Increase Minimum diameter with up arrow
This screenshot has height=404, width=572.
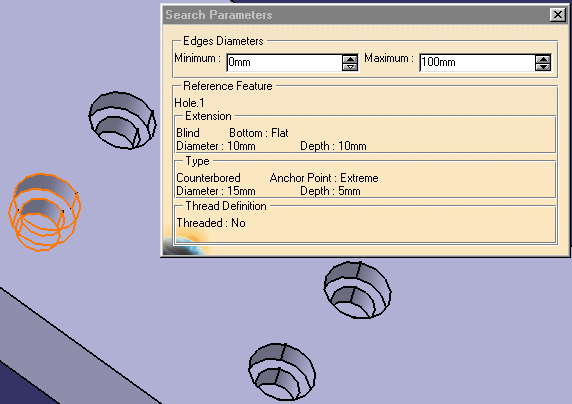350,59
